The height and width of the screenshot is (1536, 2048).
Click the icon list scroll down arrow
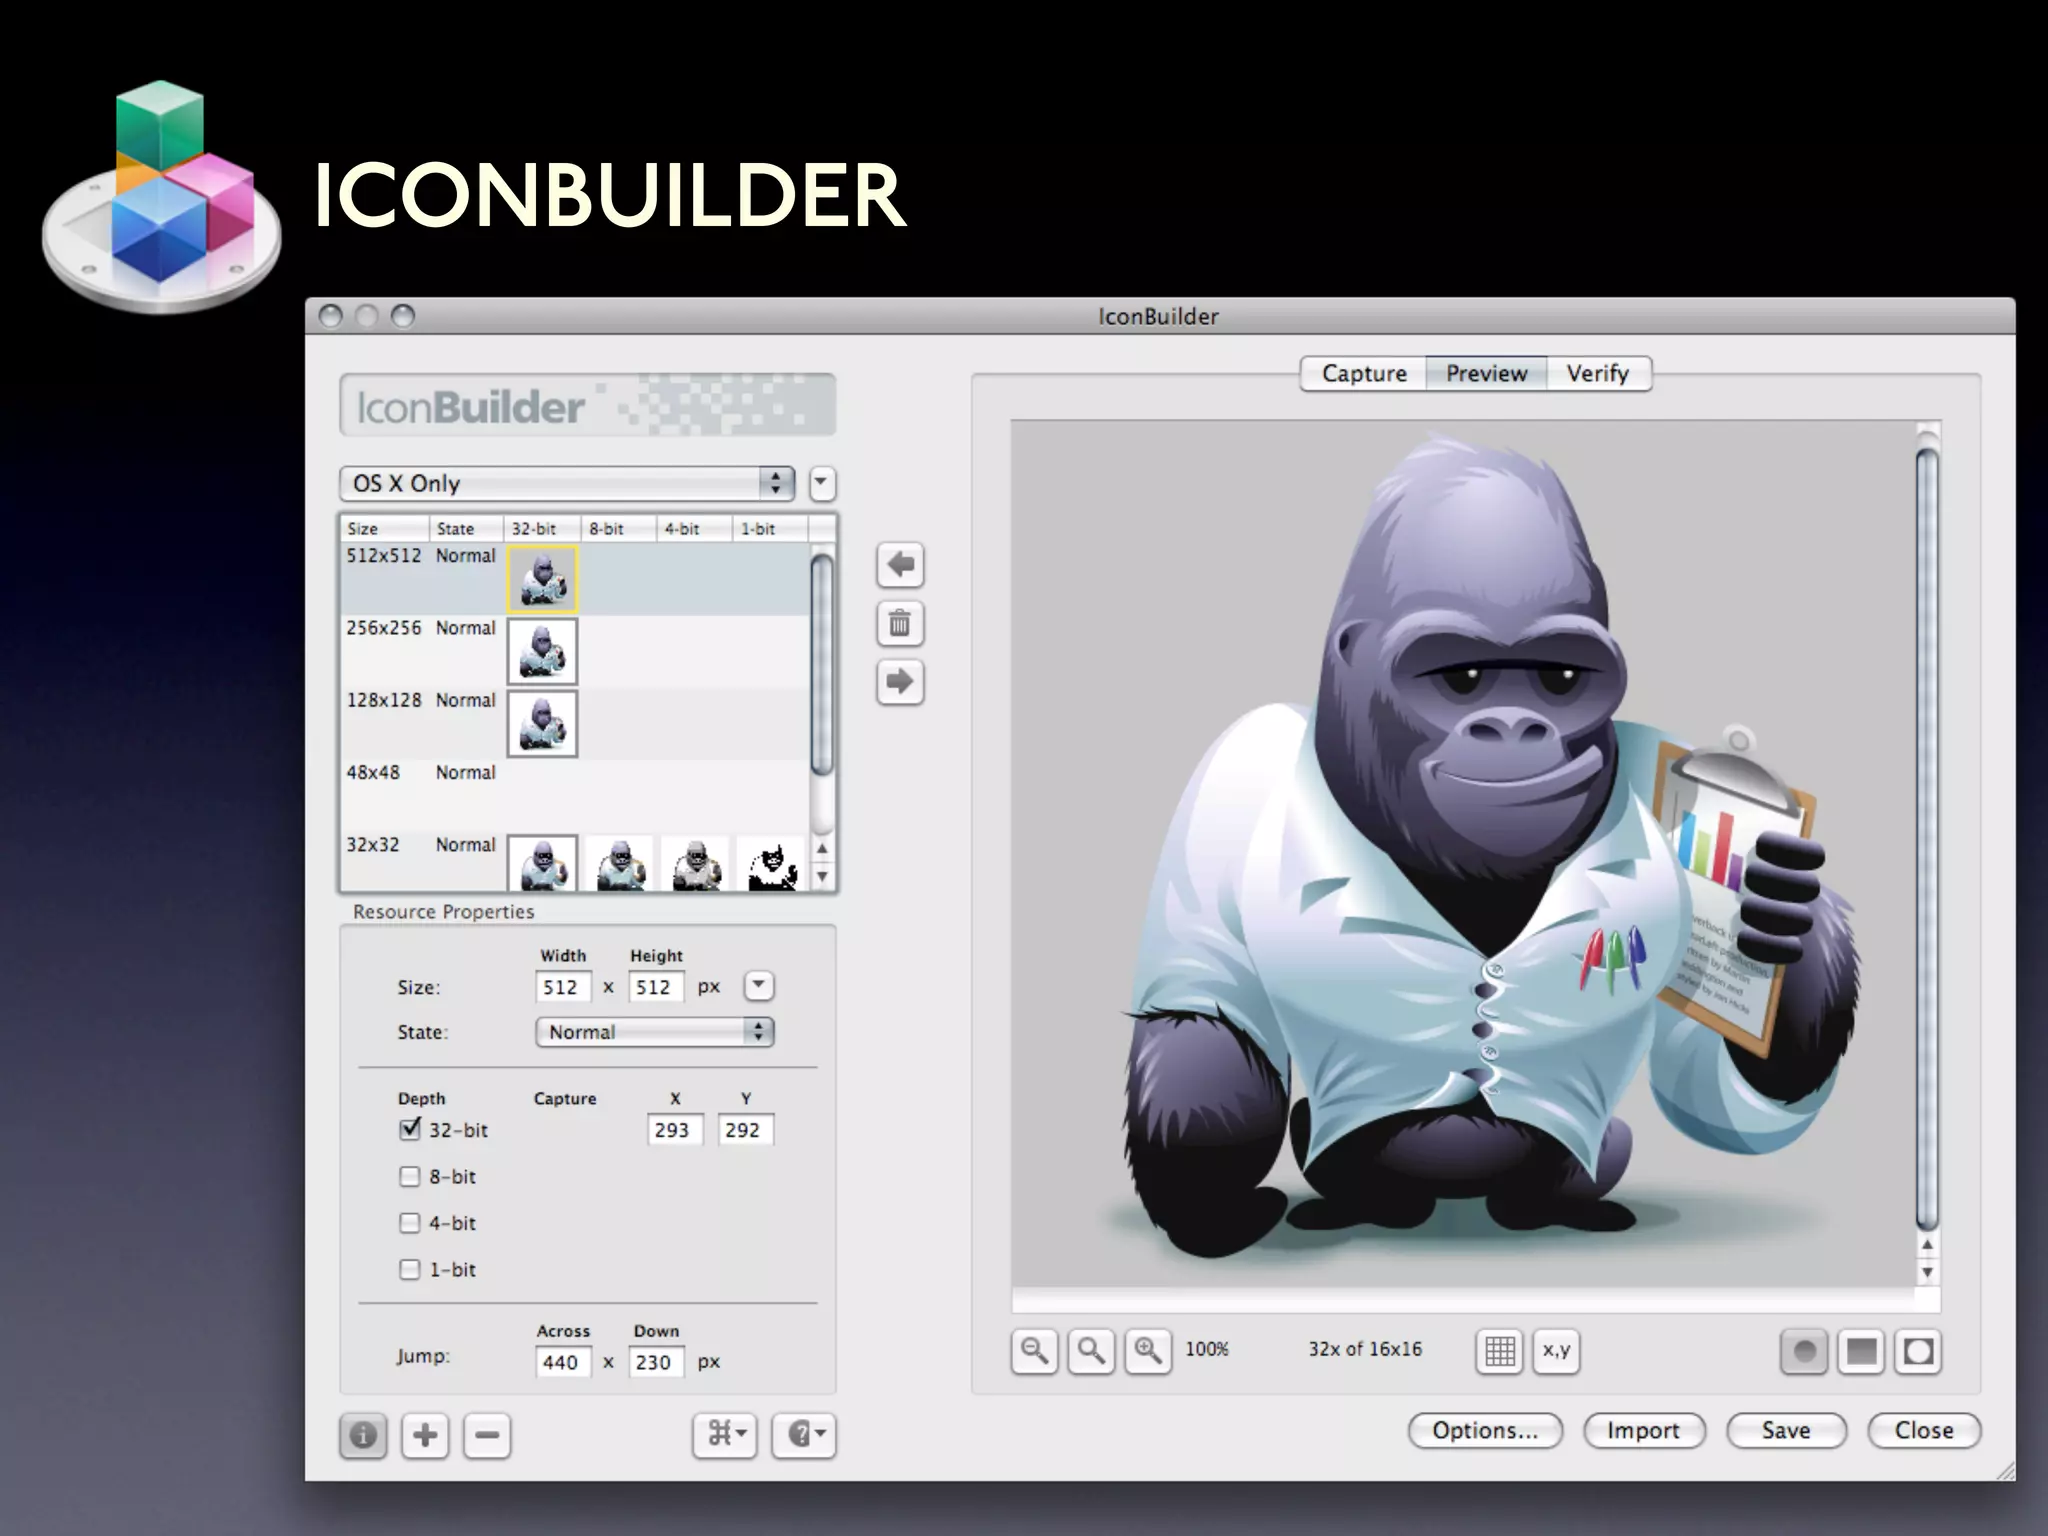pos(822,877)
